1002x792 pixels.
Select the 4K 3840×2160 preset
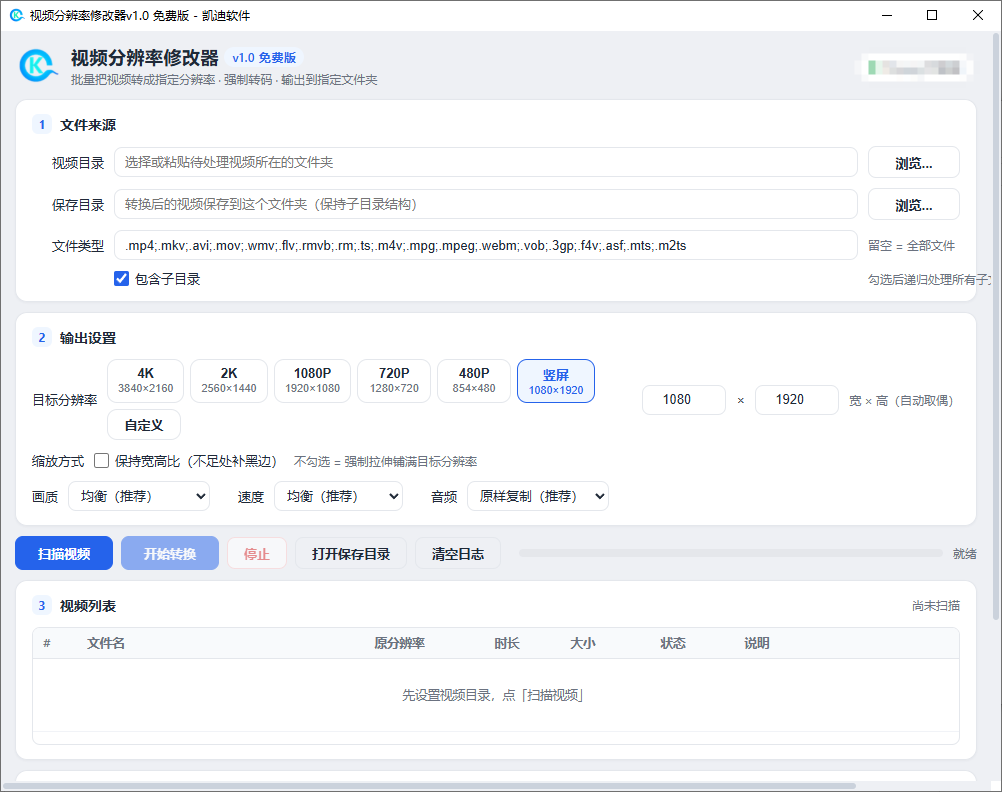coord(146,381)
